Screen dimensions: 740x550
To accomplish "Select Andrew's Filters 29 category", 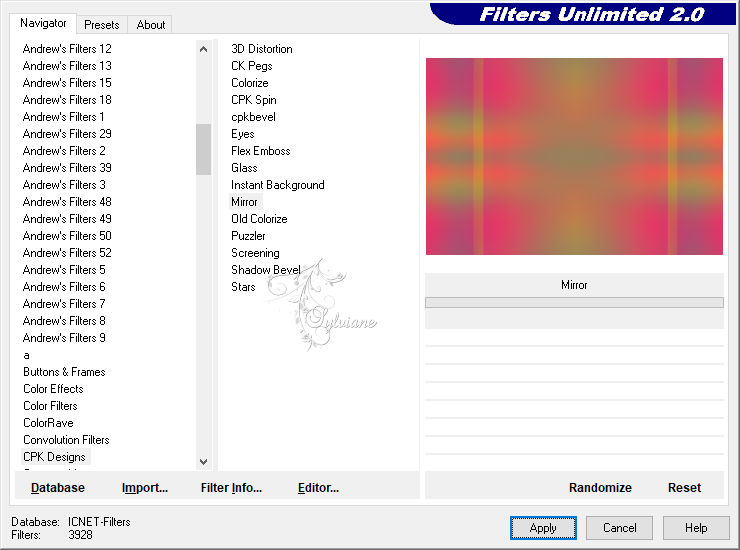I will (67, 134).
